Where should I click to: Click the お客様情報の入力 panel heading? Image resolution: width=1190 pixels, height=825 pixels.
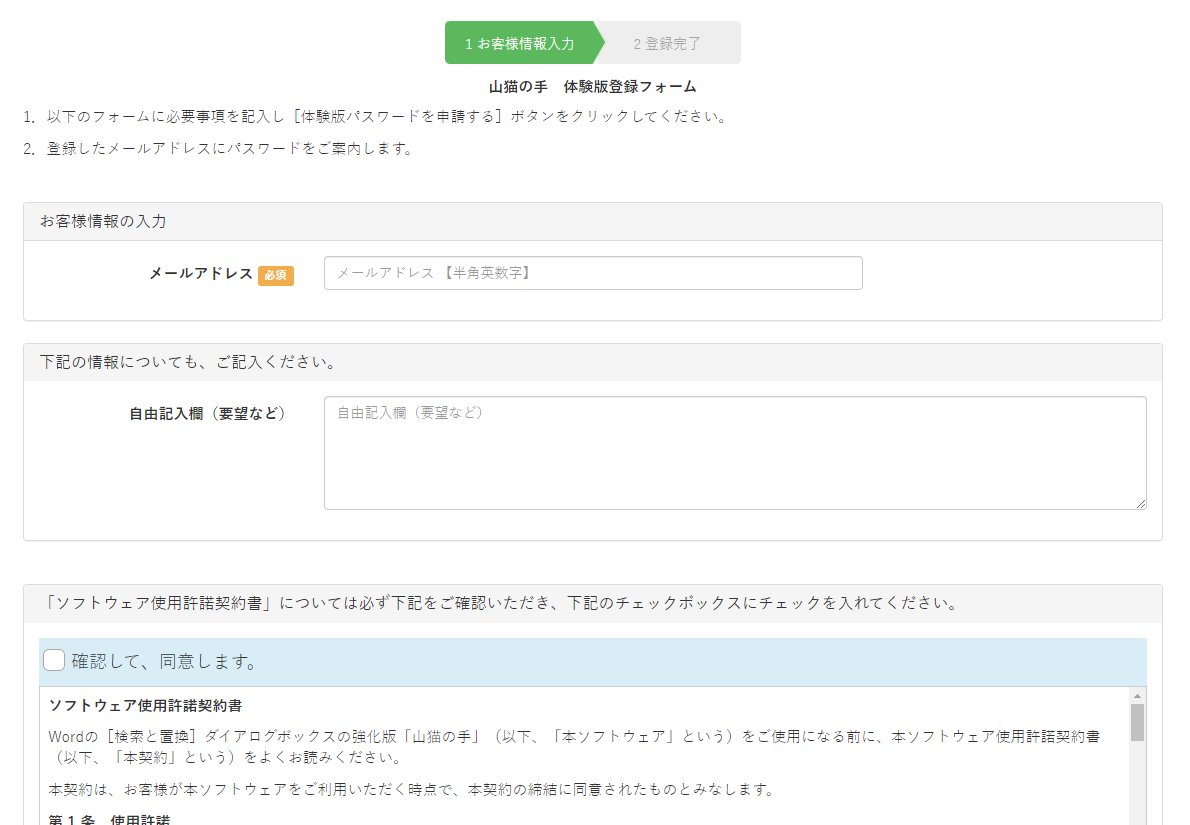tap(103, 221)
